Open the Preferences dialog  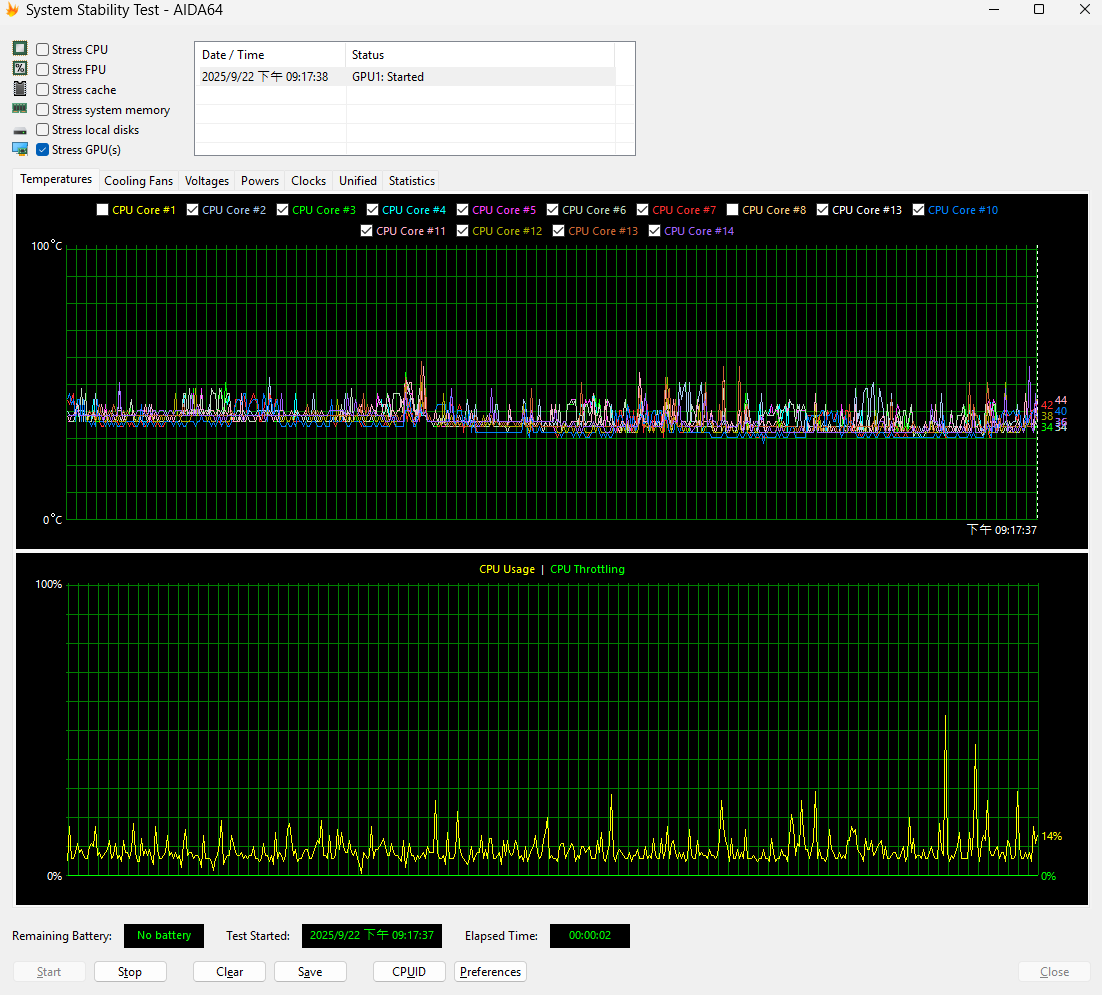point(490,972)
